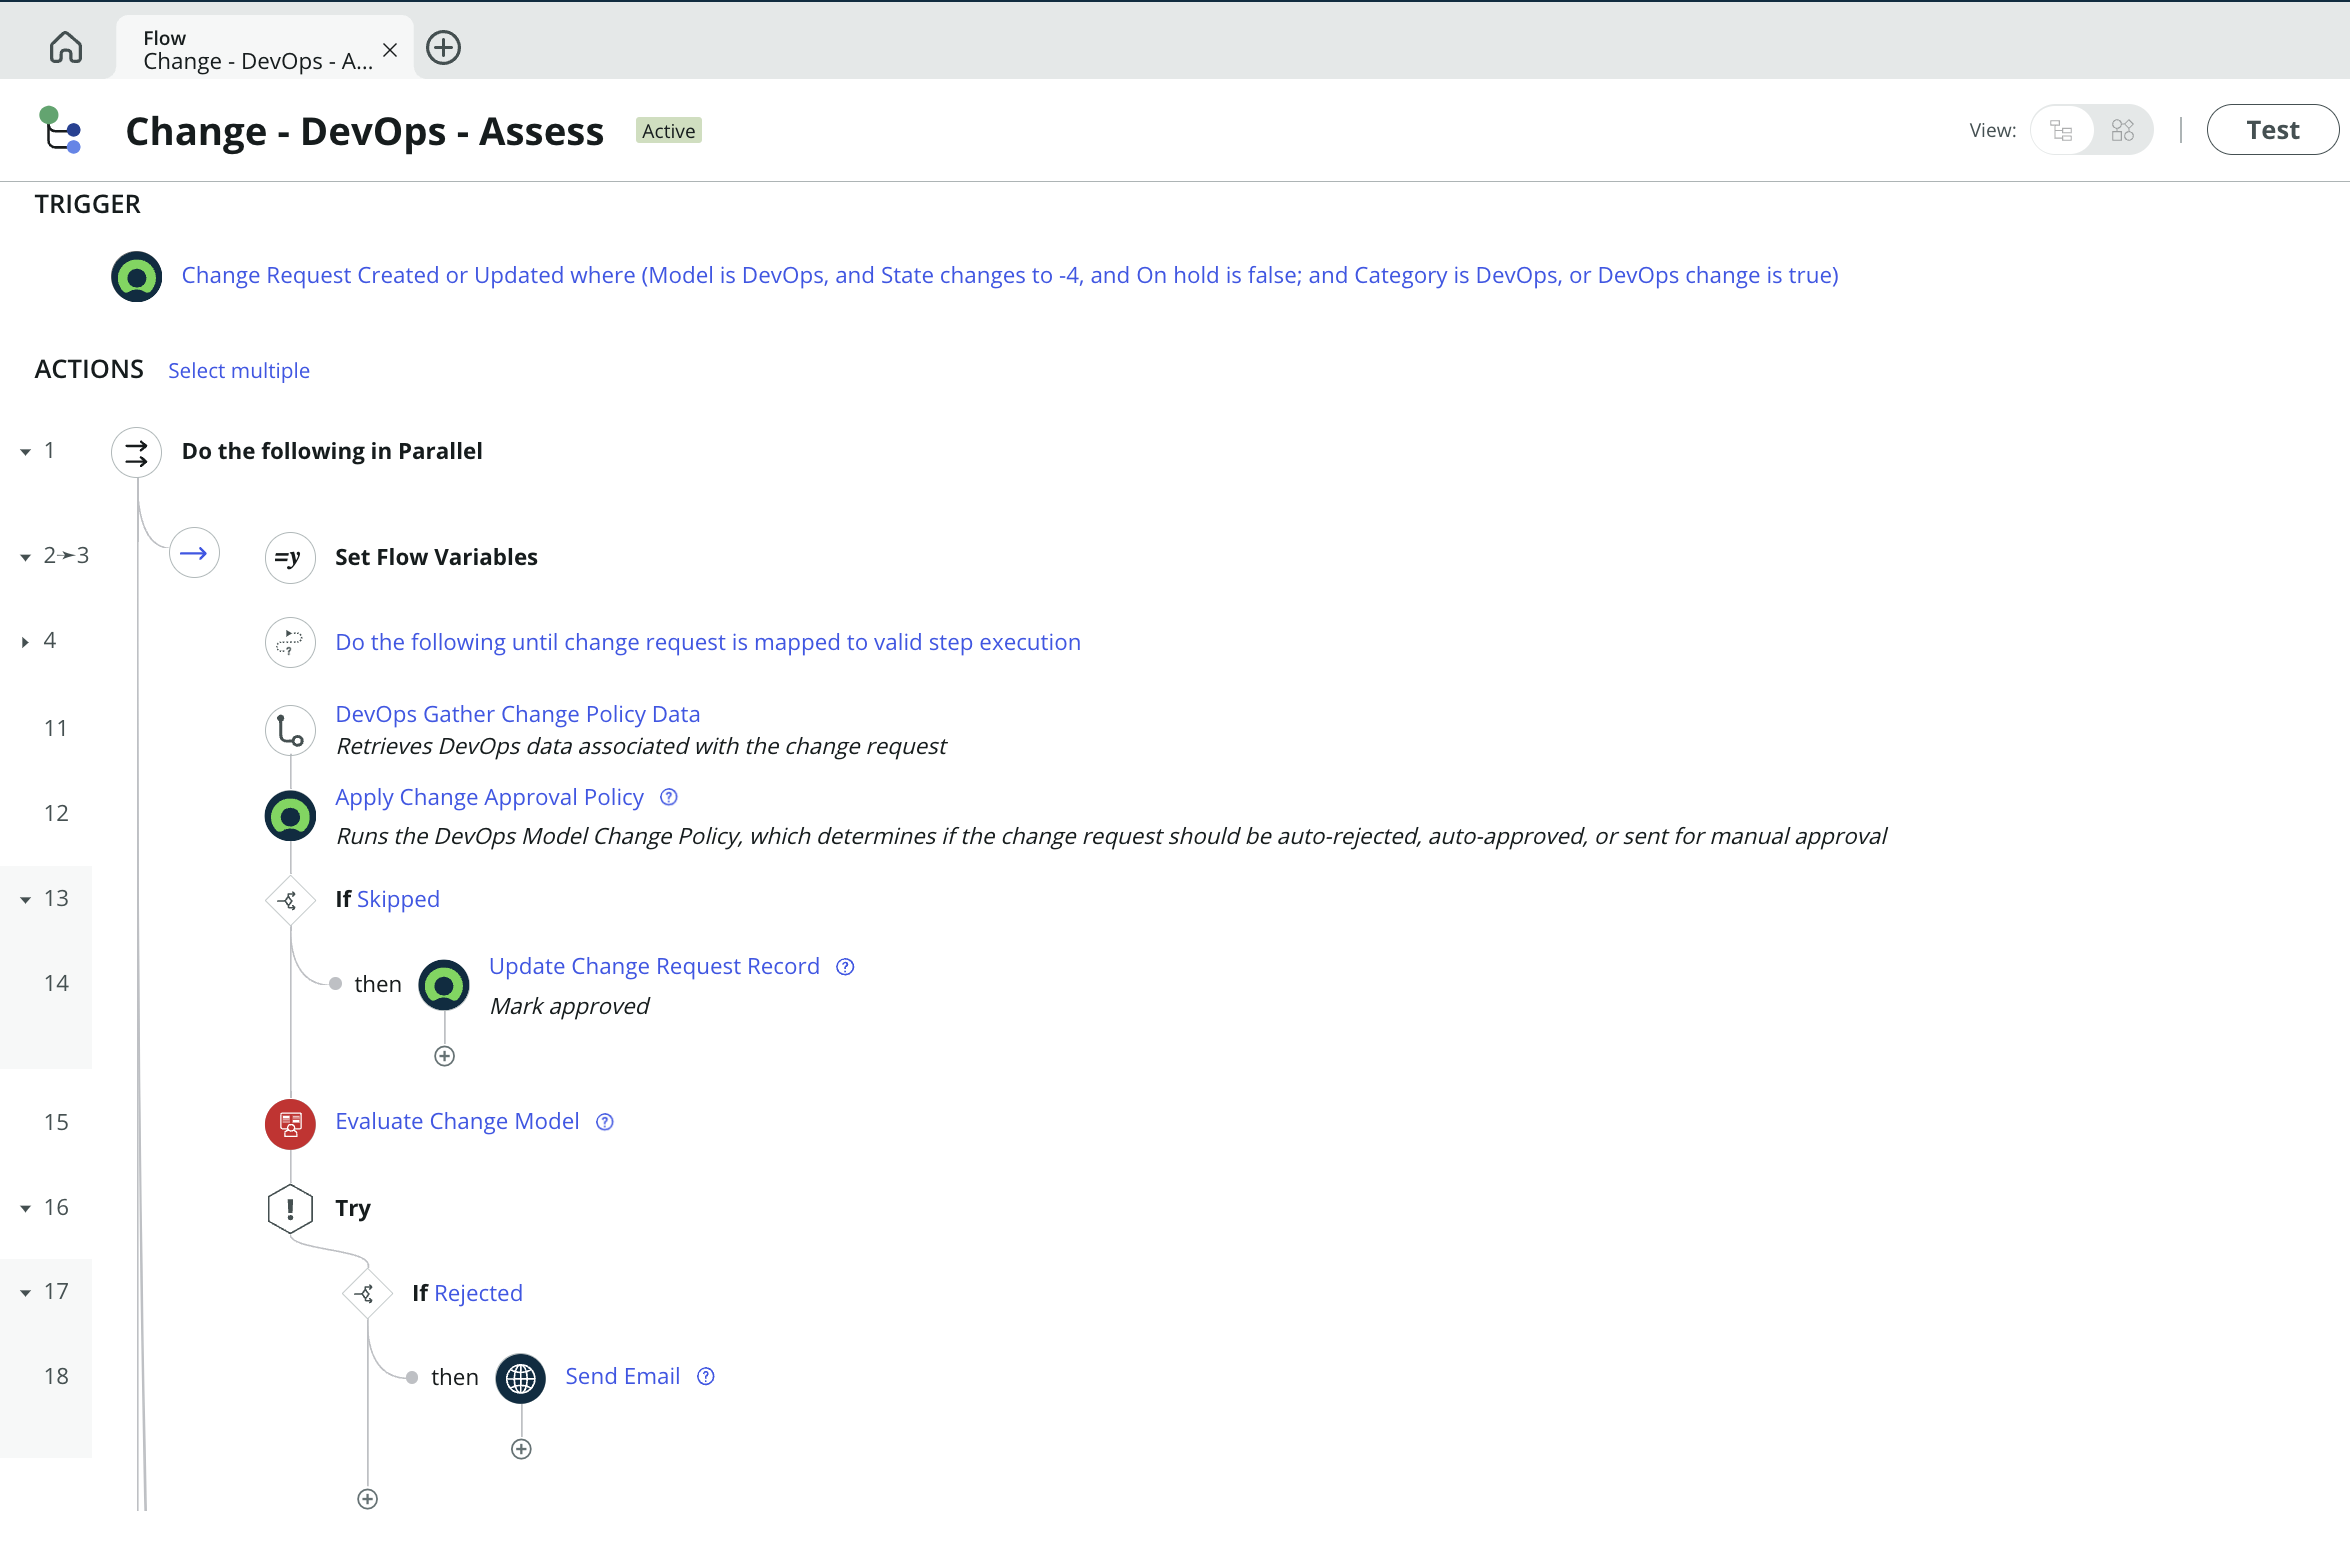Close the Change - DevOps flow tab
2350x1554 pixels.
click(x=390, y=49)
